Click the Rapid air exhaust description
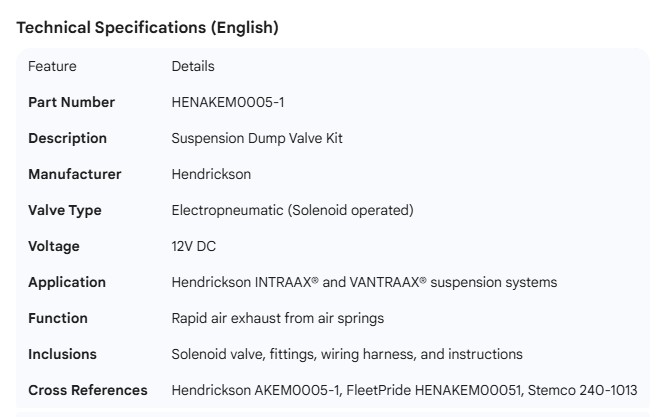 [x=277, y=318]
